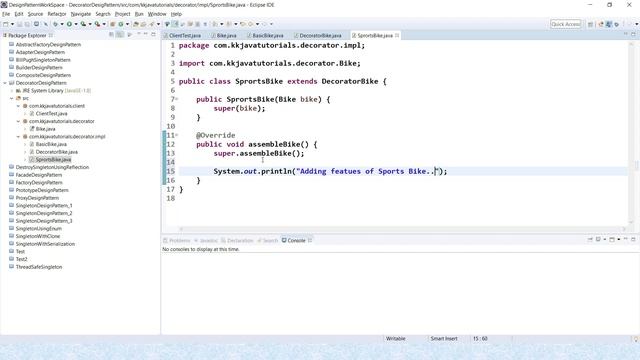Viewport: 640px width, 360px height.
Task: Open the Navigate menu
Action: tap(80, 14)
